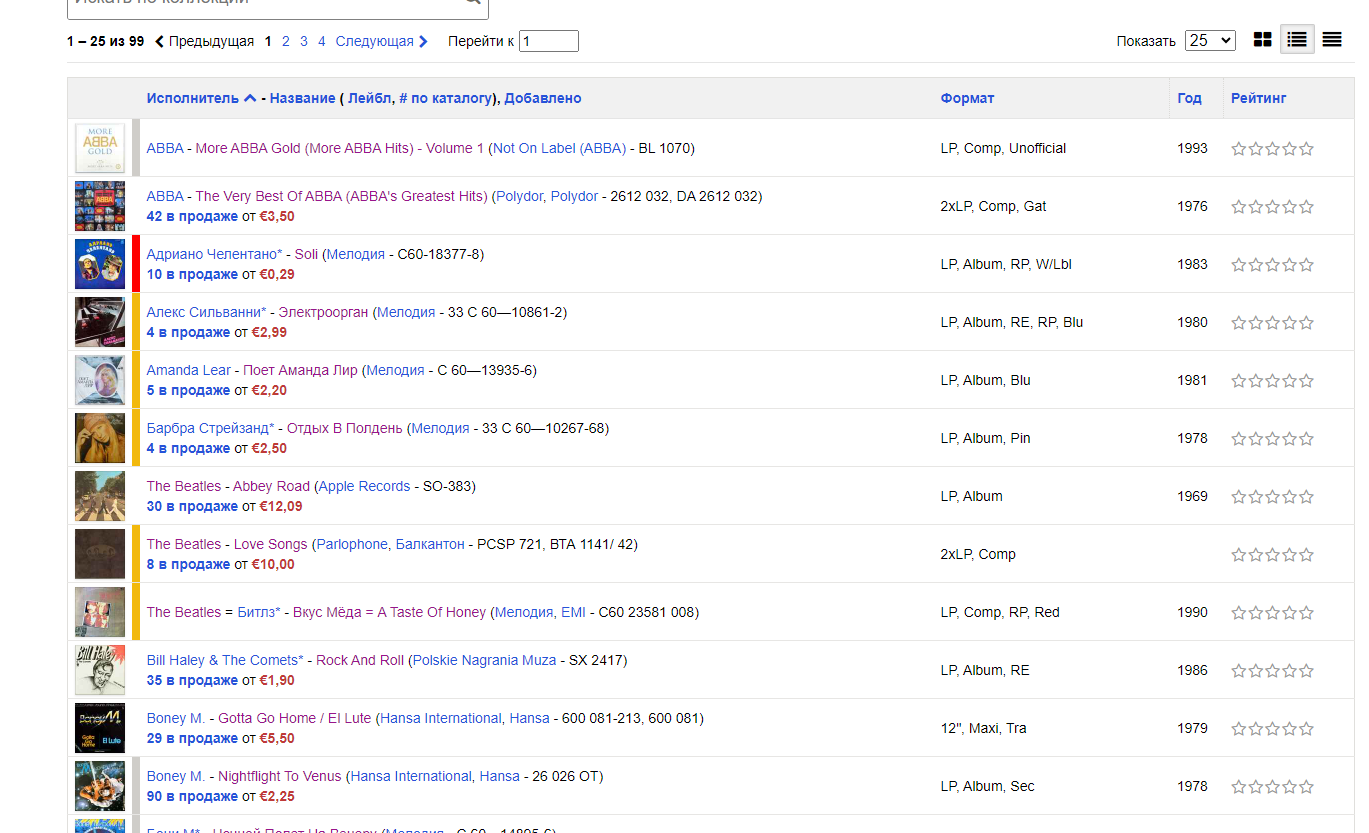Switch to compact text-only list view

tap(1332, 40)
